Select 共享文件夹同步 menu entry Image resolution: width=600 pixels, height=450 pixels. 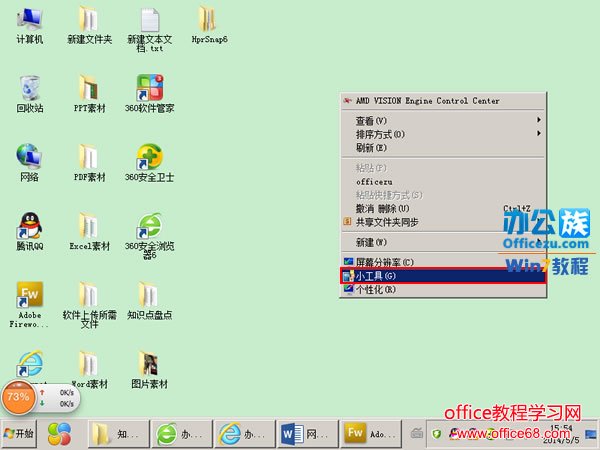pyautogui.click(x=443, y=222)
